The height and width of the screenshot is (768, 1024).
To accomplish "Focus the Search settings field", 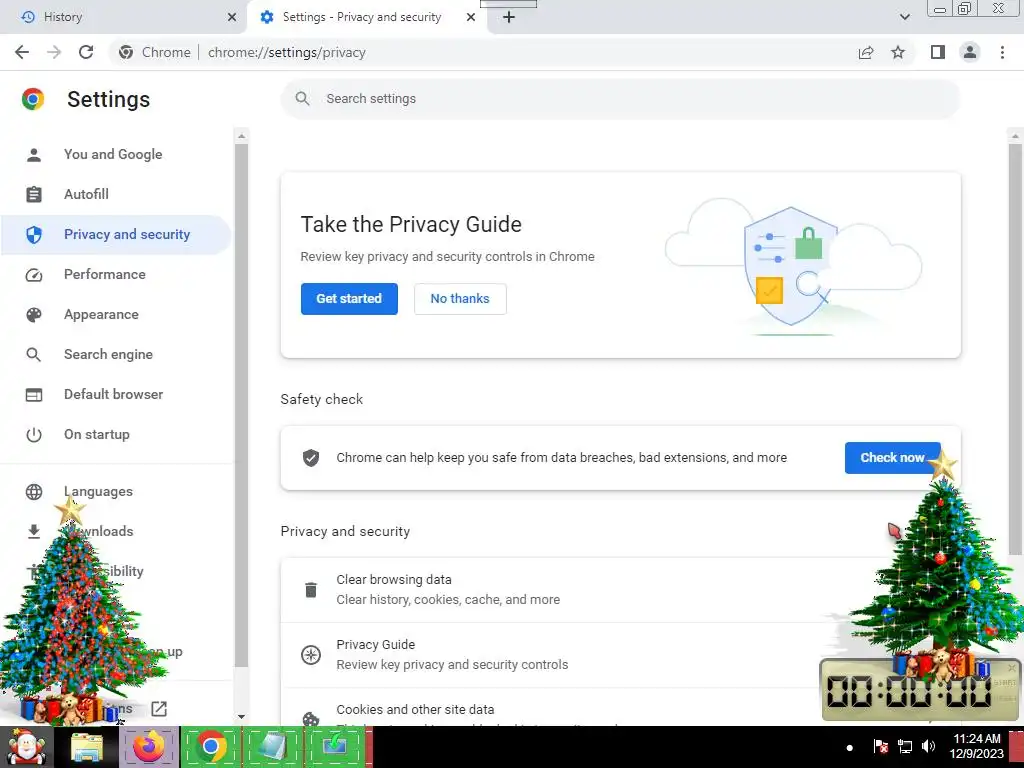I will tap(620, 99).
